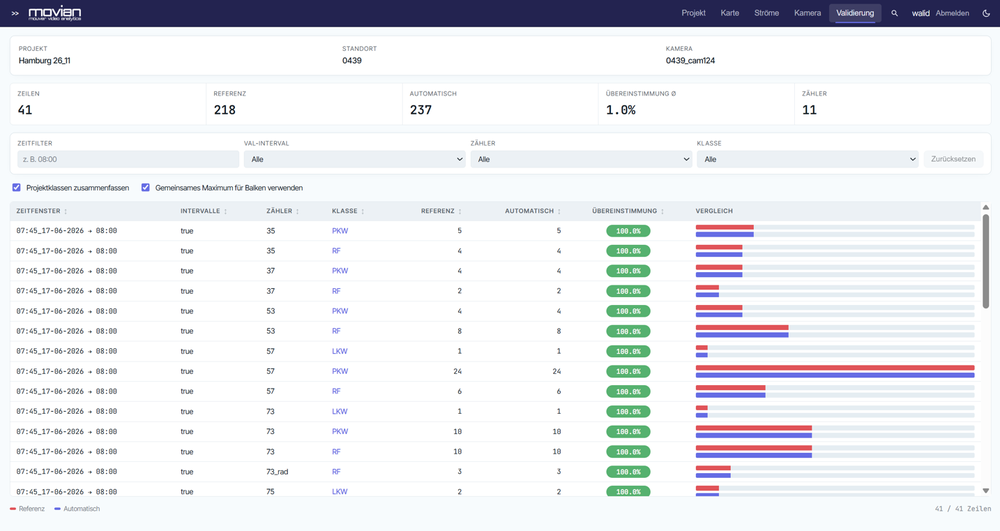Go to the Kamera tab
The width and height of the screenshot is (1000, 531).
[x=807, y=13]
